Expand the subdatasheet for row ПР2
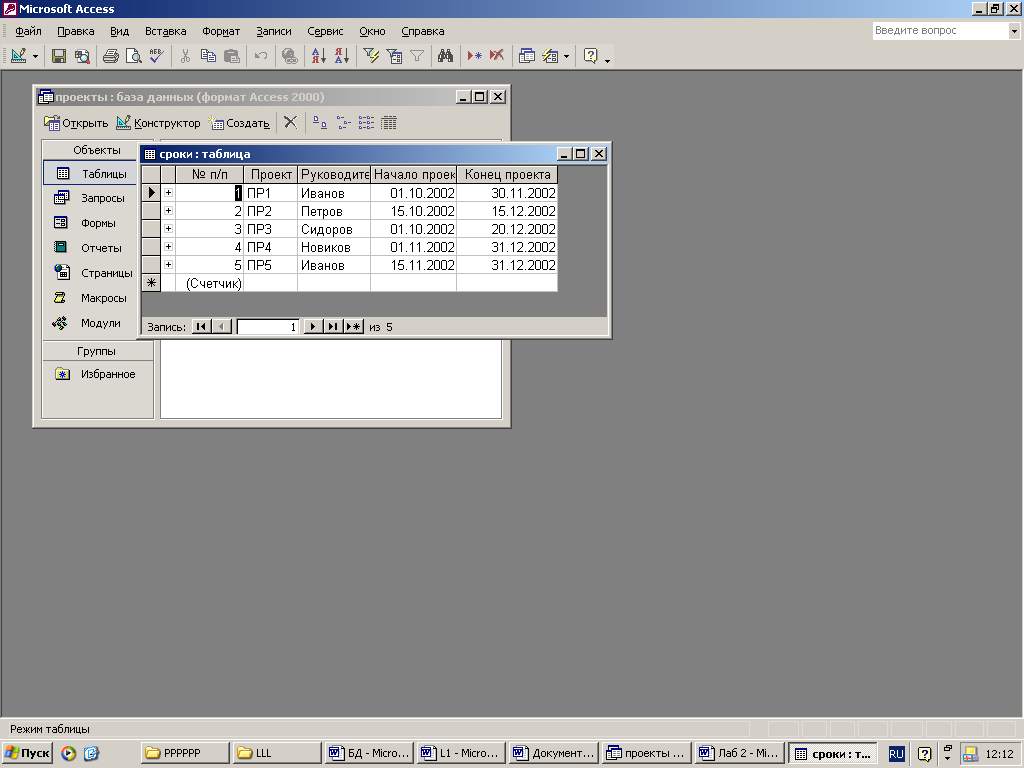 [168, 210]
